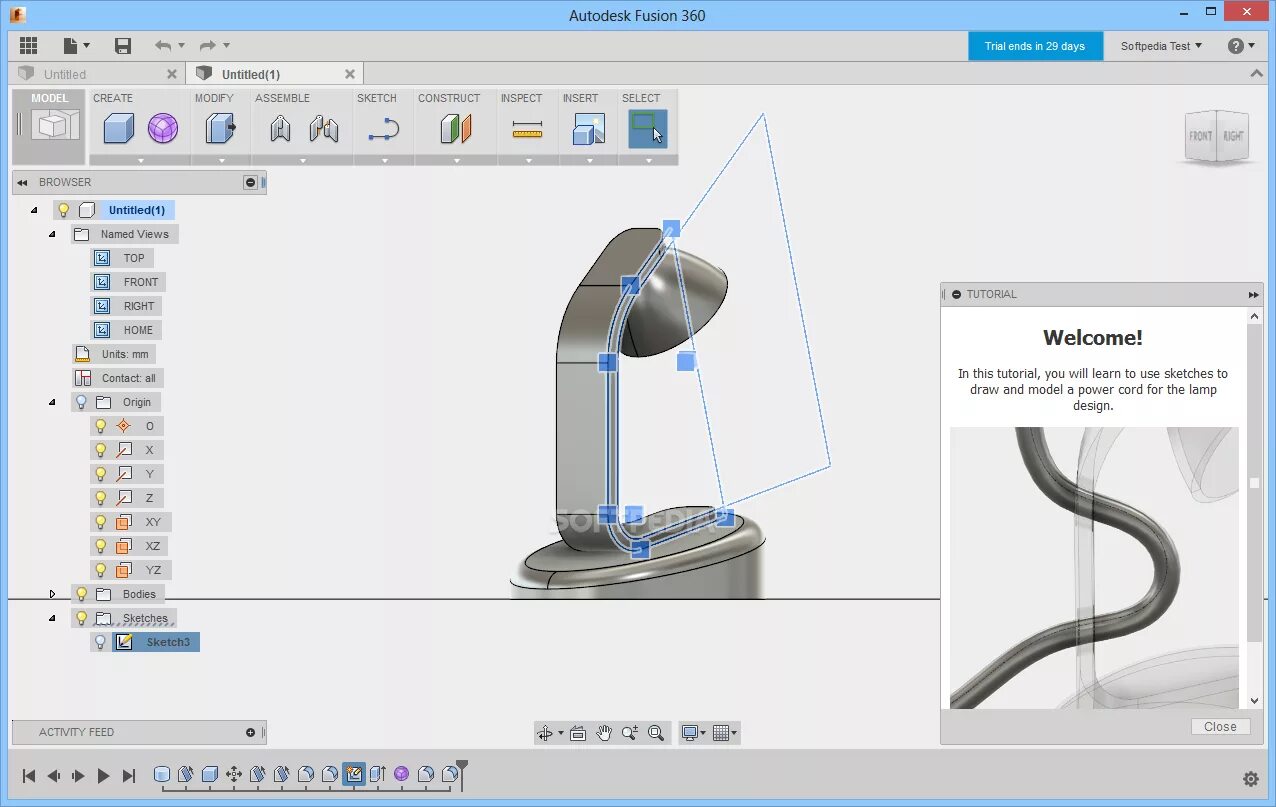1276x807 pixels.
Task: Toggle the Origin folder lightbulb
Action: click(82, 402)
